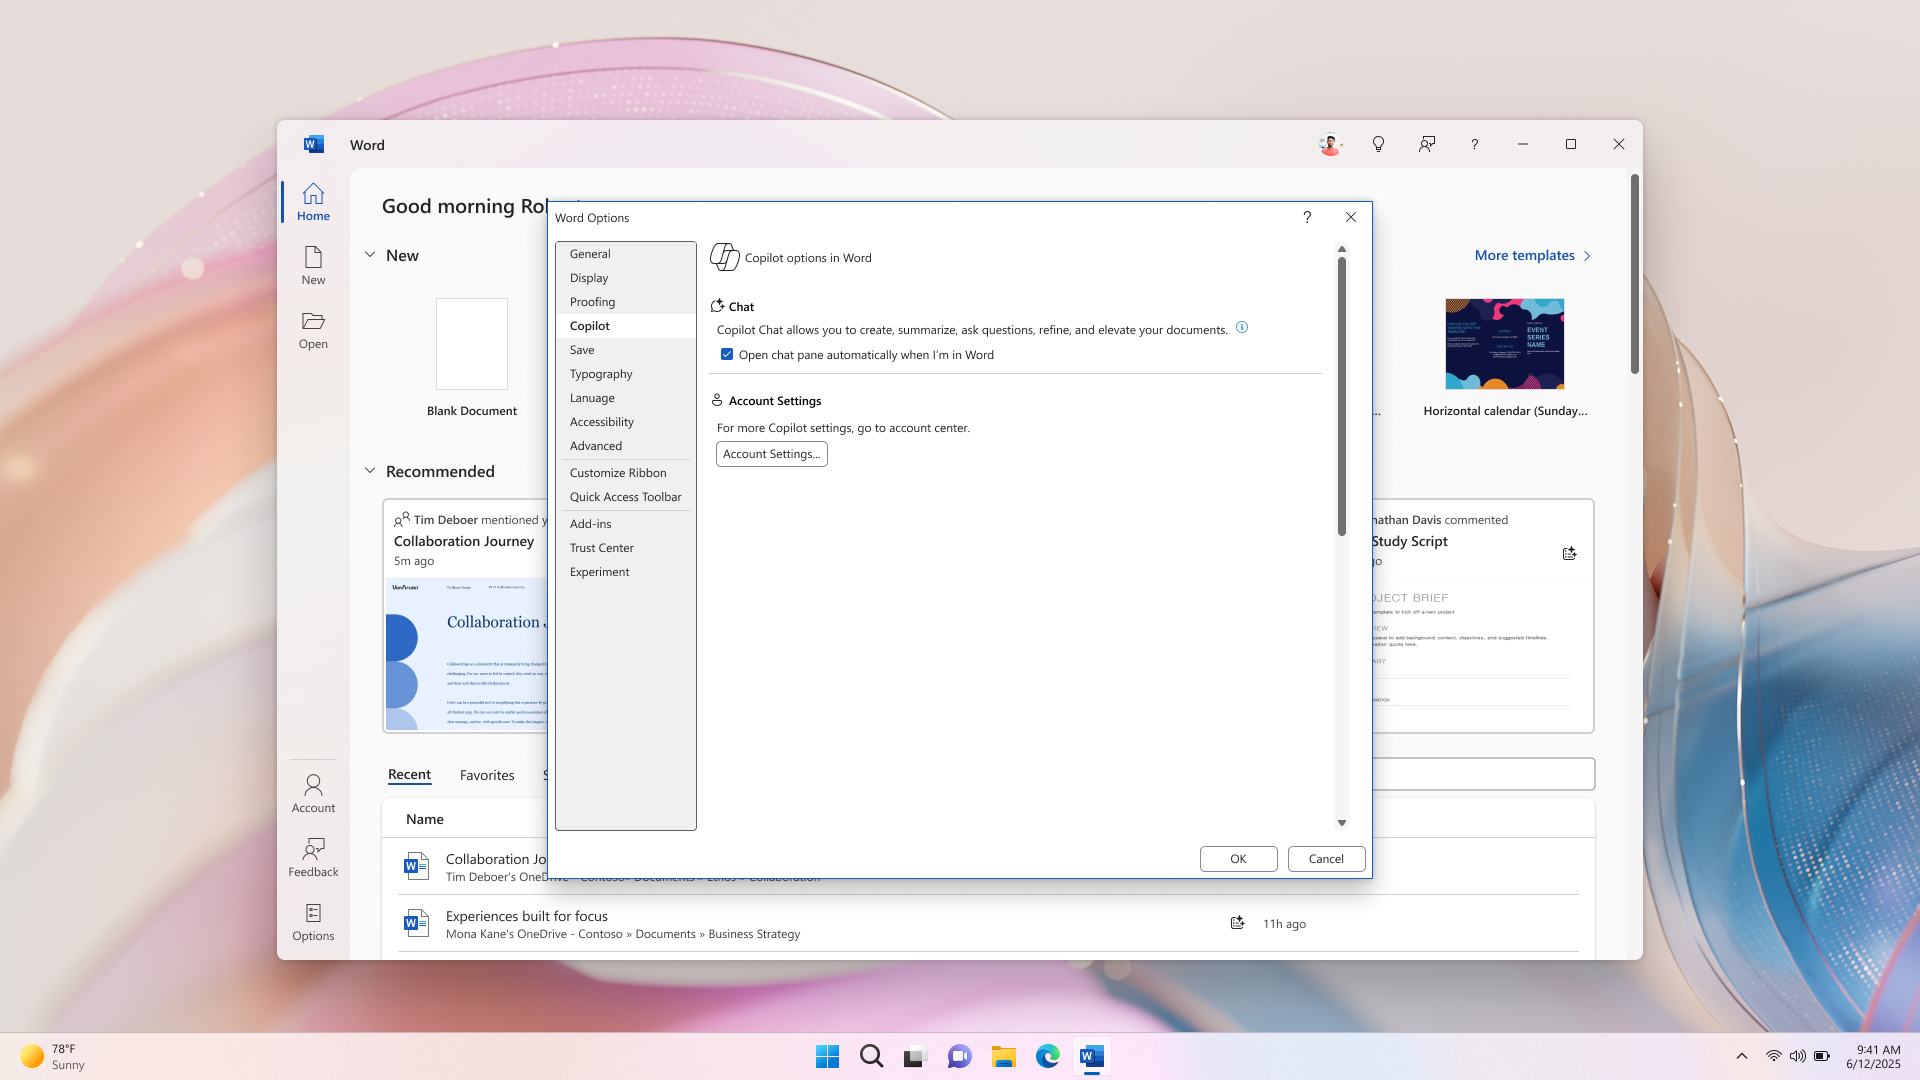The height and width of the screenshot is (1080, 1920).
Task: Show hidden system tray icons
Action: [1741, 1056]
